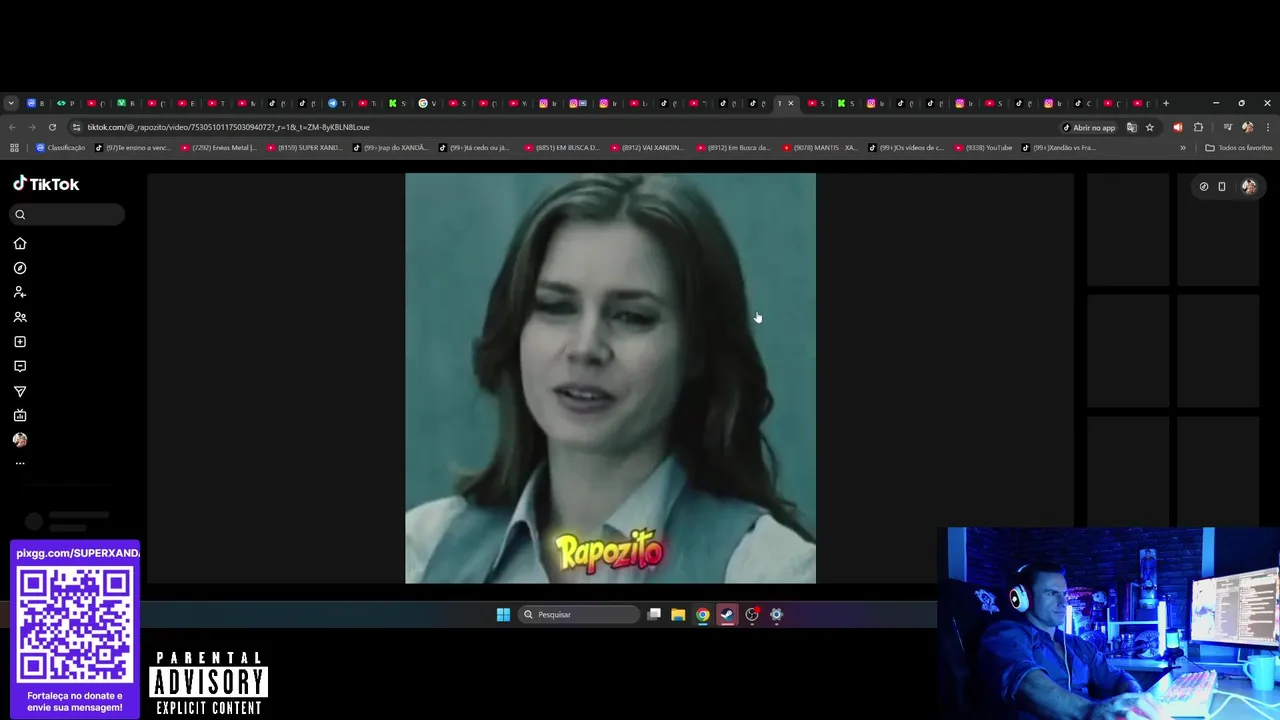
Task: Expand hidden bookmarks with double chevron
Action: click(x=1183, y=148)
